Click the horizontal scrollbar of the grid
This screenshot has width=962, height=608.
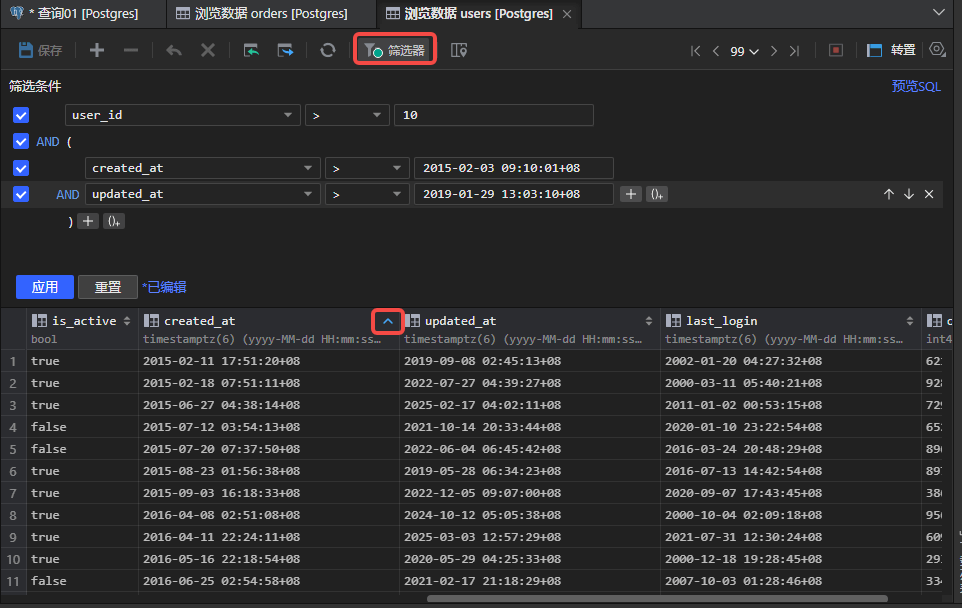pos(657,598)
